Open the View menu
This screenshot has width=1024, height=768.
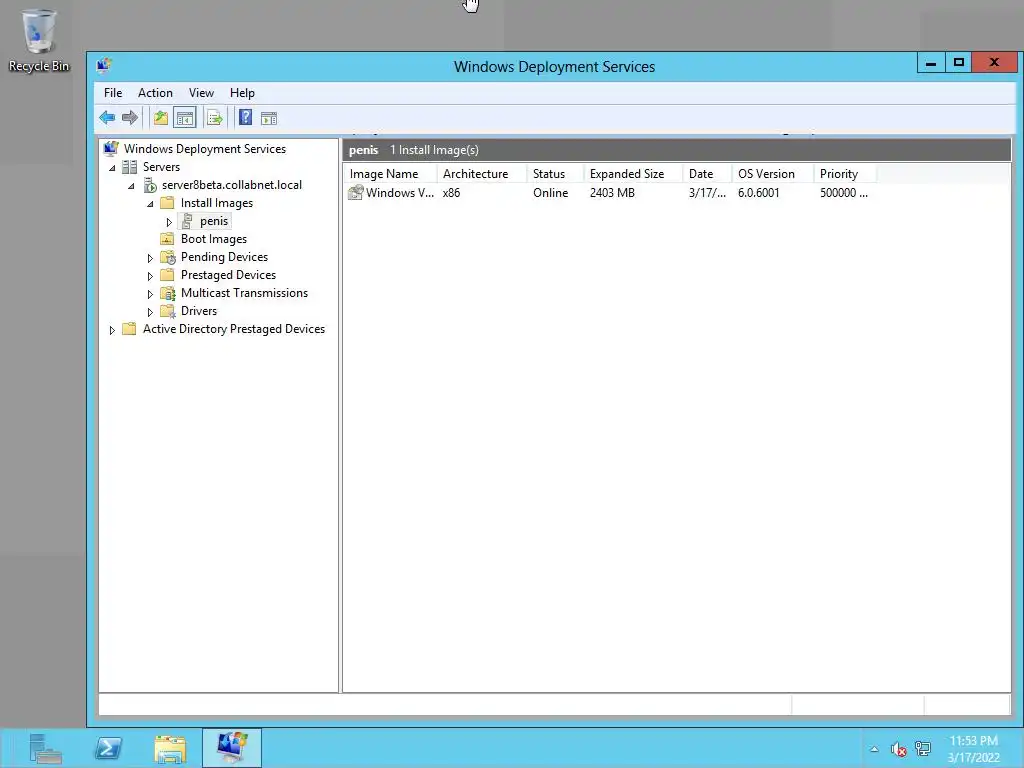pos(201,93)
